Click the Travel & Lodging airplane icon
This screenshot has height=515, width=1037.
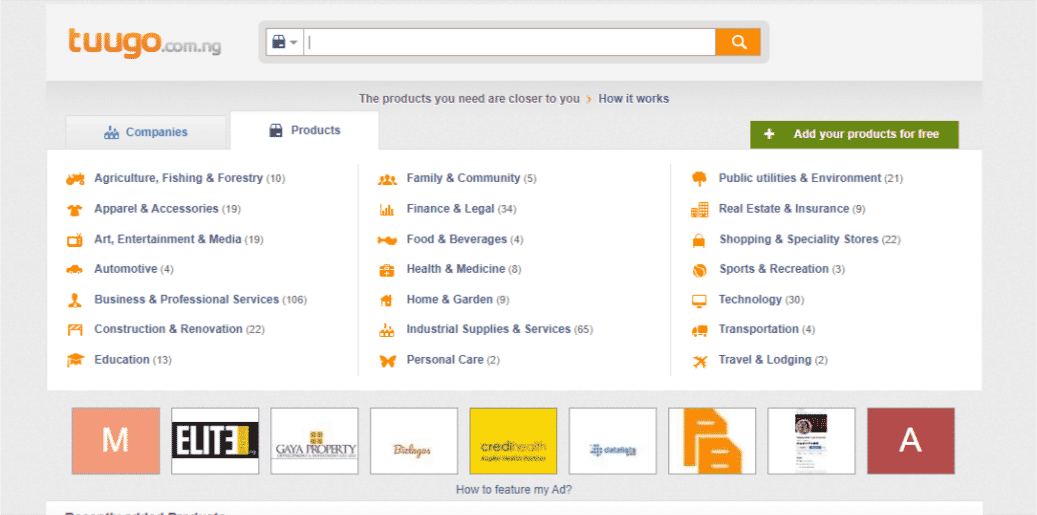[x=699, y=360]
